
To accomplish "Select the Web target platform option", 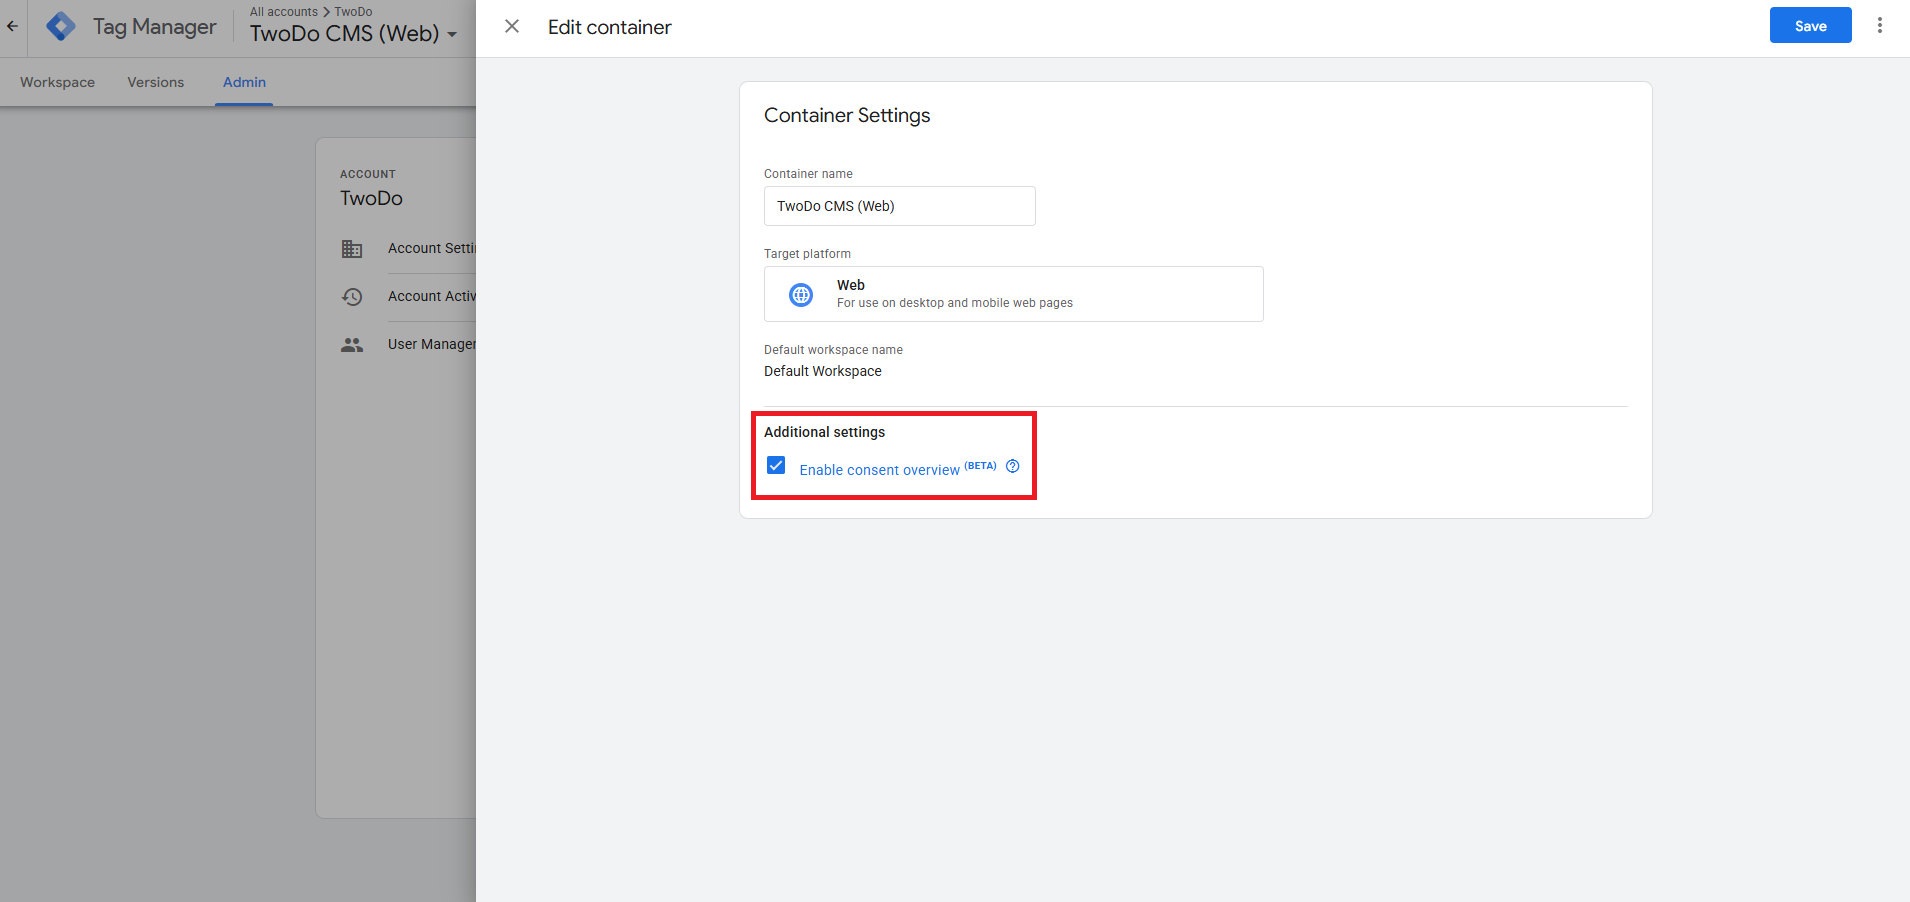I will click(x=1013, y=293).
